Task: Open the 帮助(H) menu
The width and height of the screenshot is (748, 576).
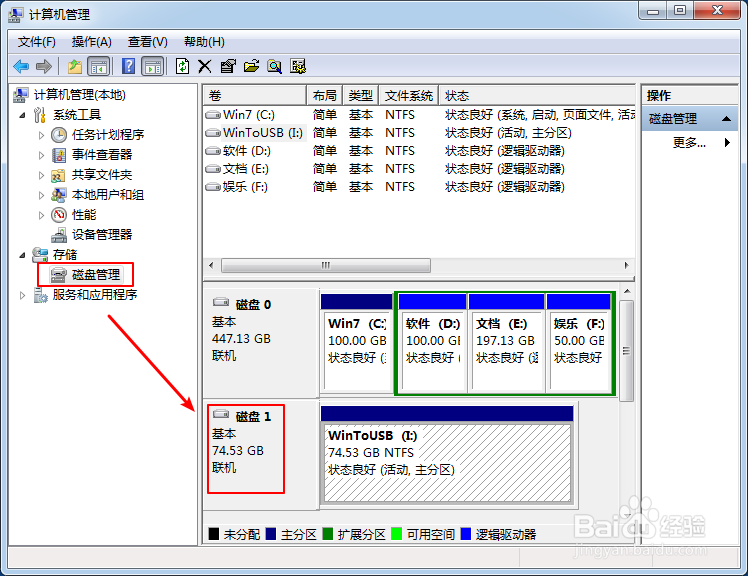Action: 204,42
